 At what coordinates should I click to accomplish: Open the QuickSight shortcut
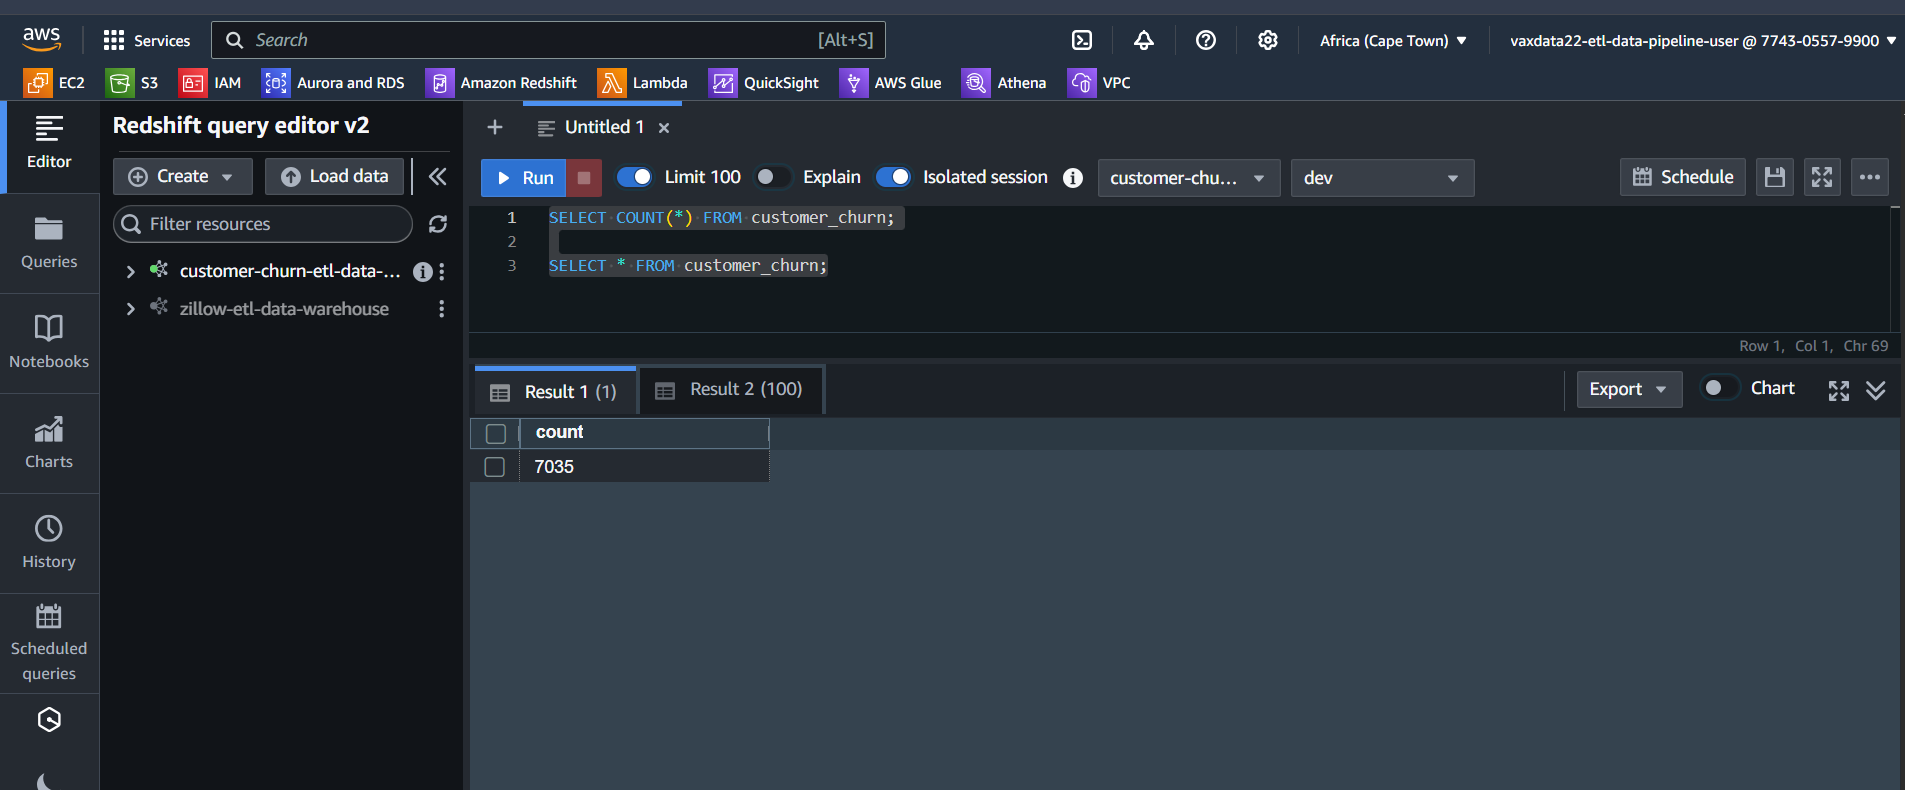pos(764,82)
